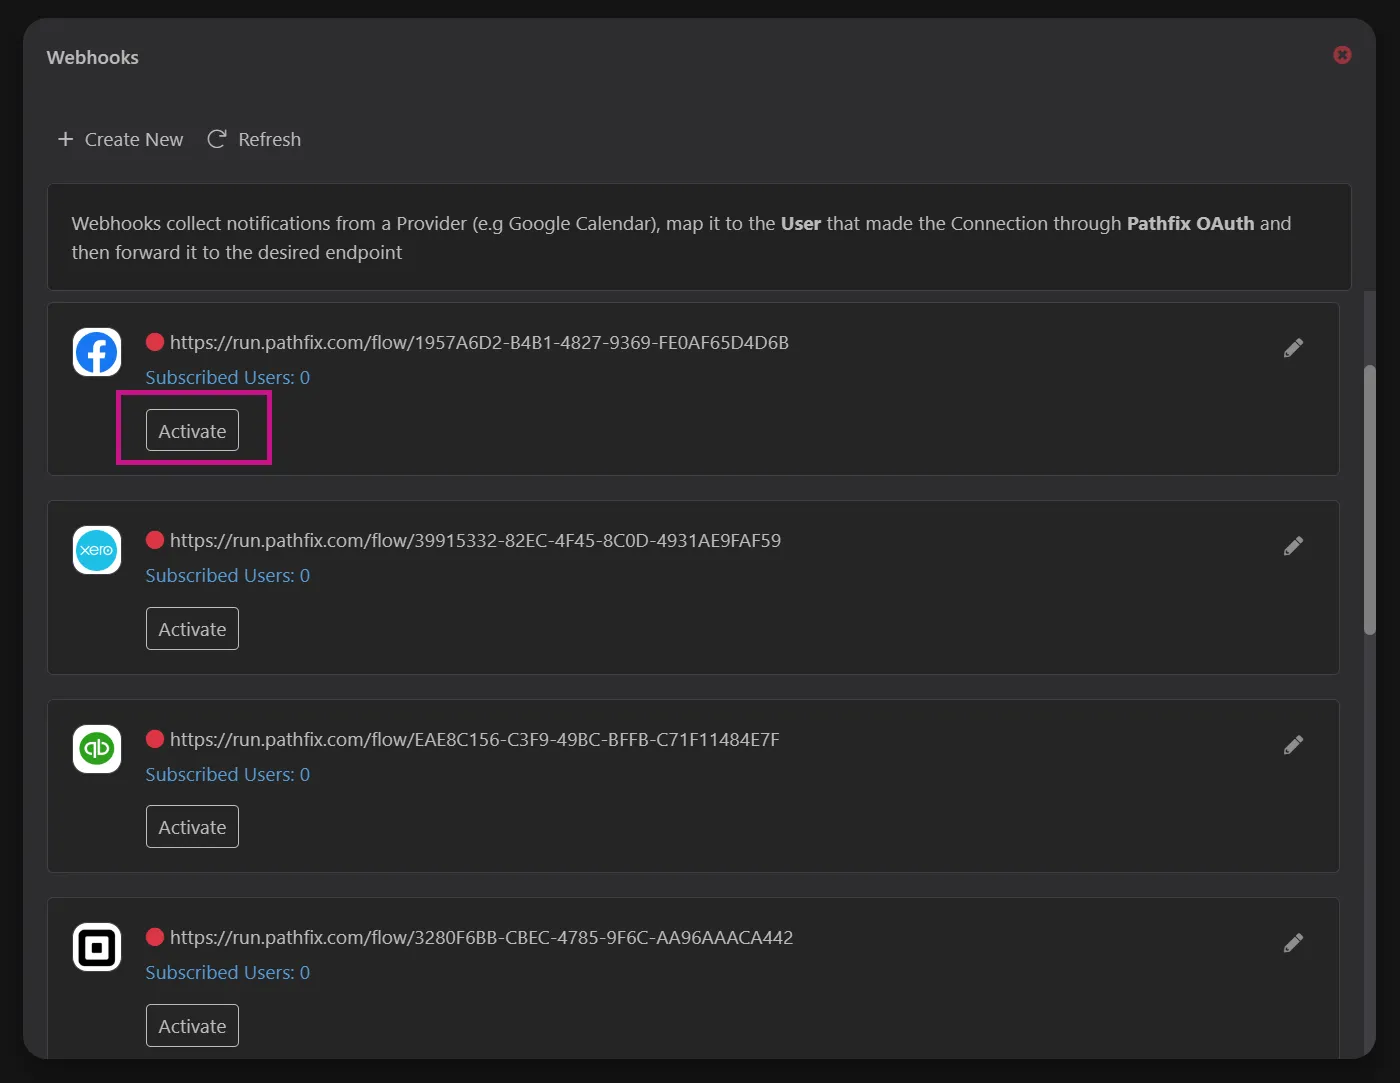Activate the Xero webhook
Screen dimensions: 1400x1083
coord(192,629)
